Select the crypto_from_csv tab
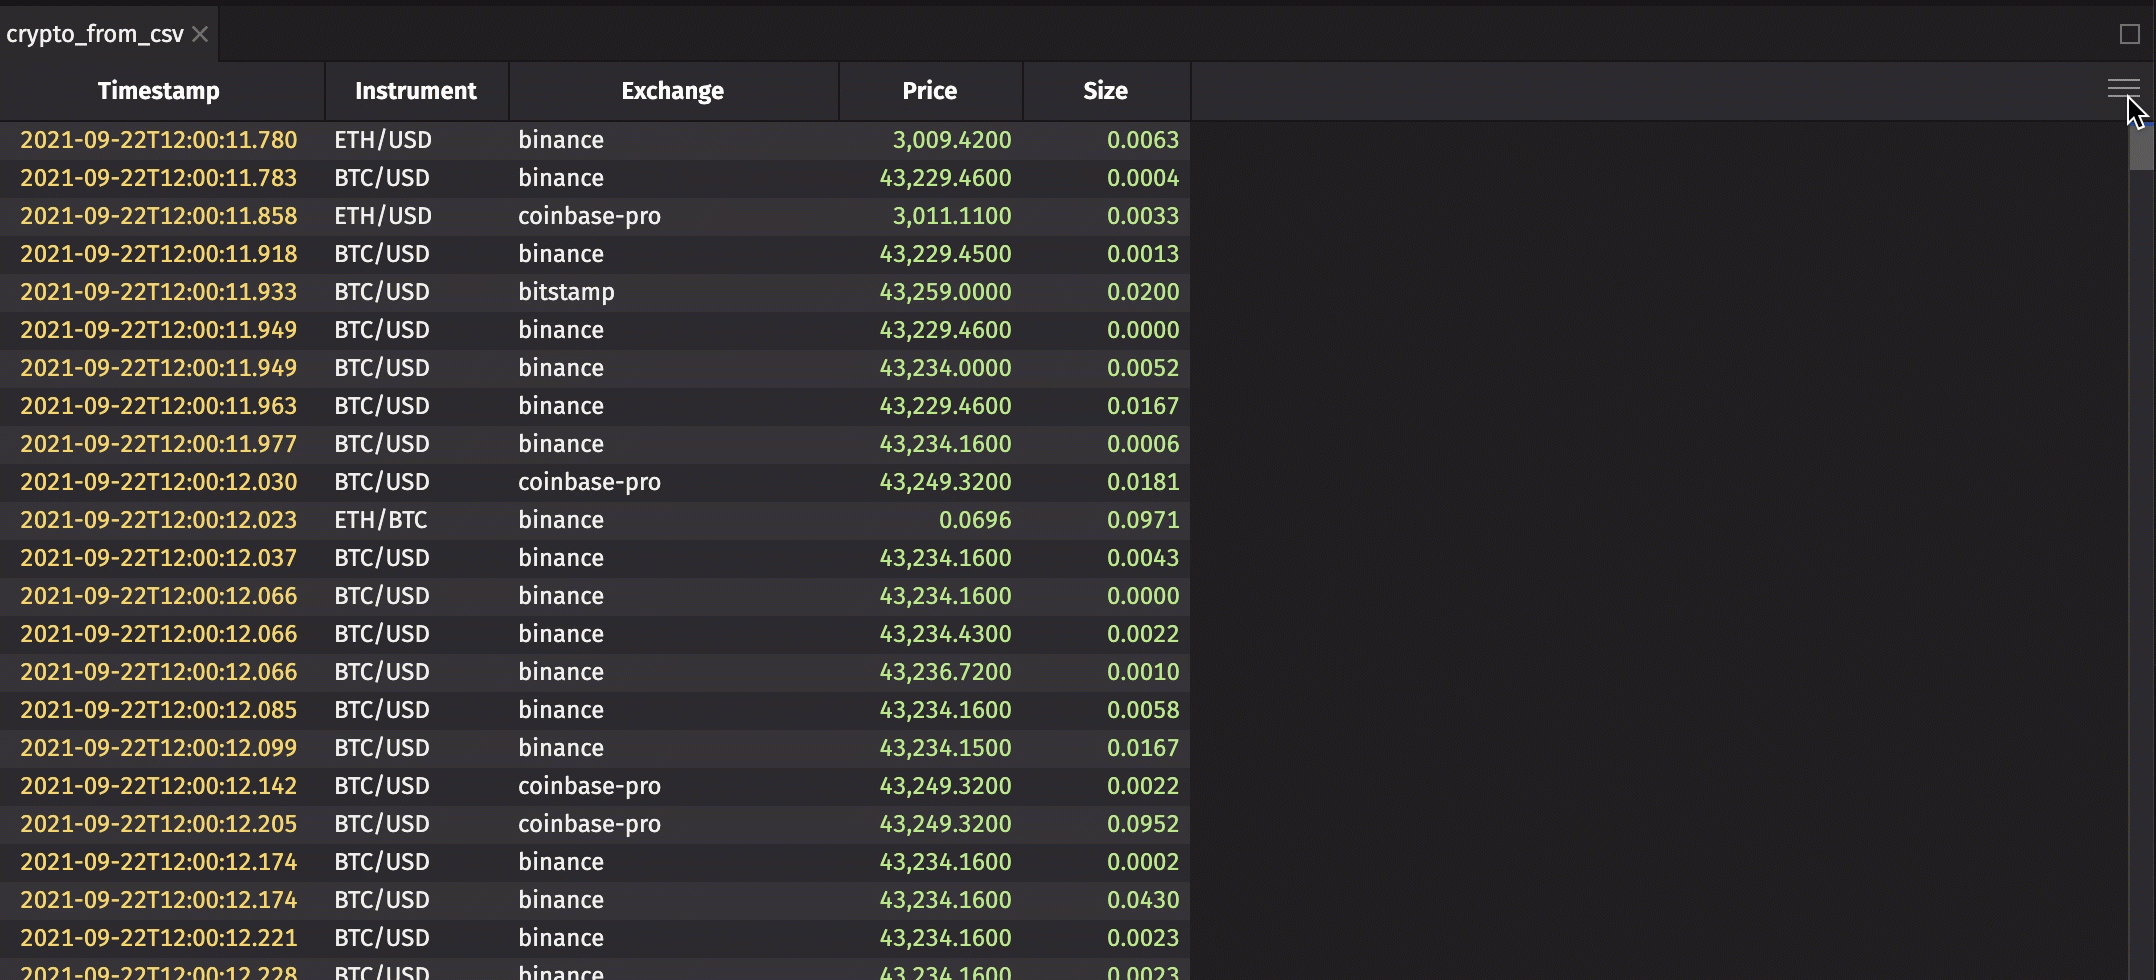 click(94, 34)
